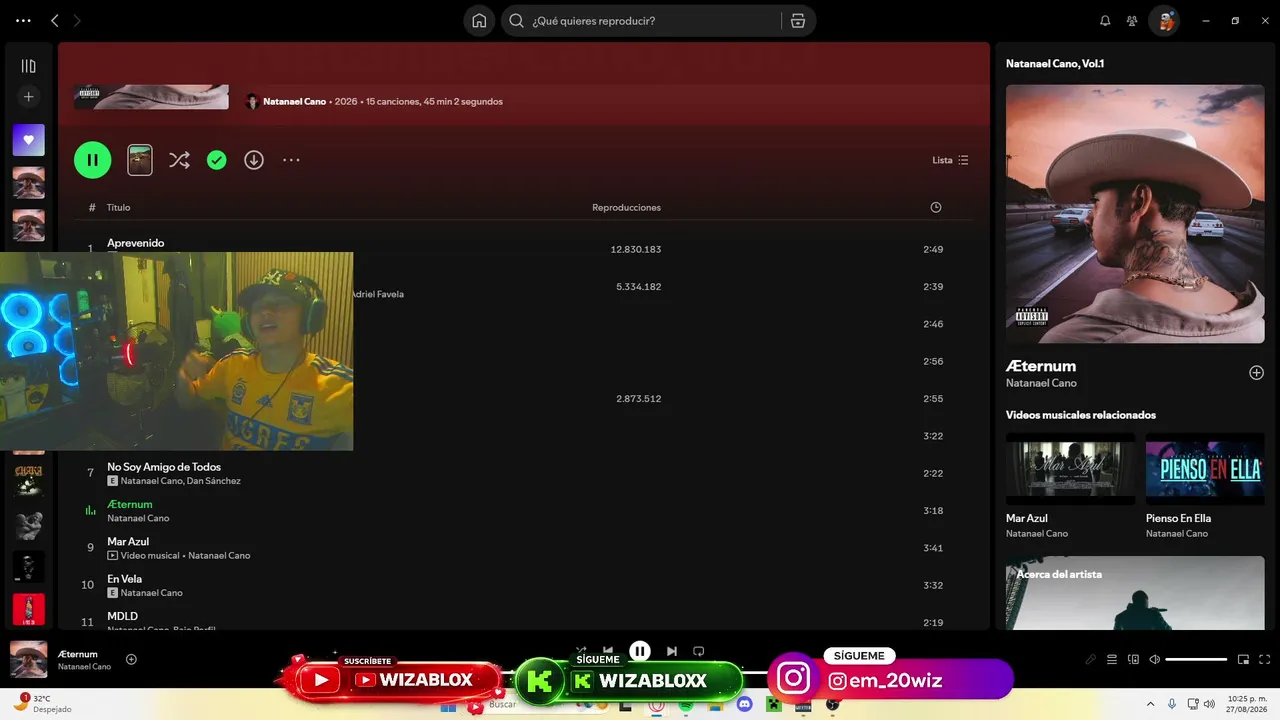
Task: Sort tracks by Título column
Action: coord(119,208)
